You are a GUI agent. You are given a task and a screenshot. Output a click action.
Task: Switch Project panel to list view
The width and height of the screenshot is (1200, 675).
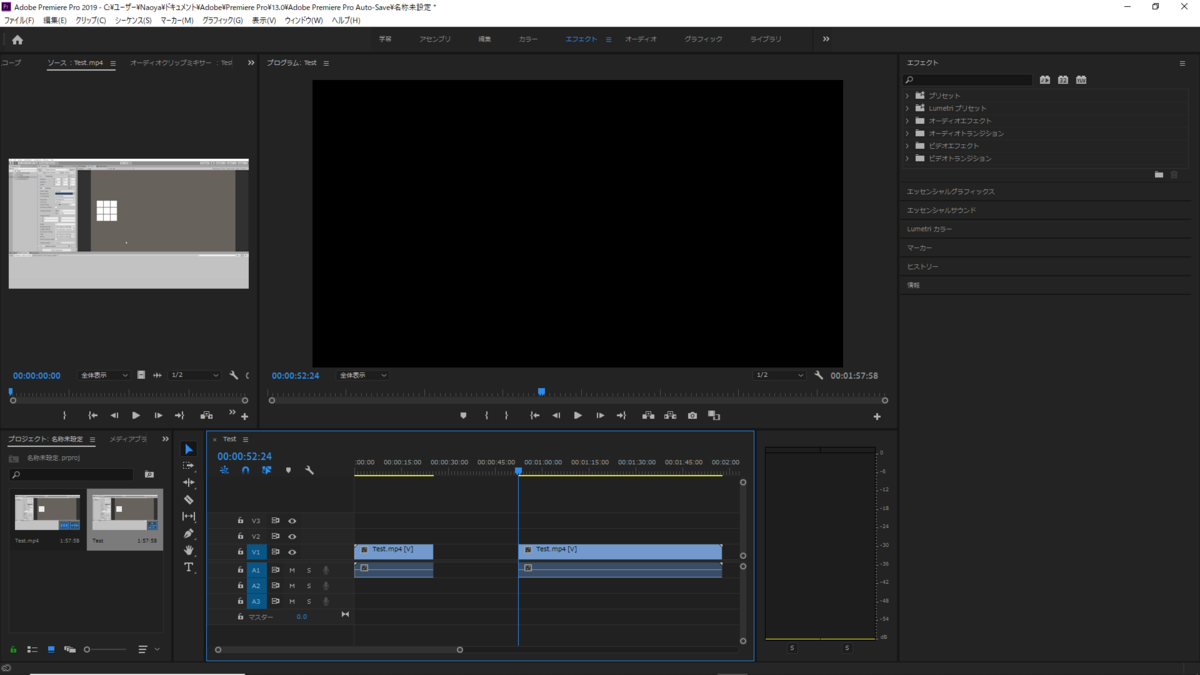32,650
